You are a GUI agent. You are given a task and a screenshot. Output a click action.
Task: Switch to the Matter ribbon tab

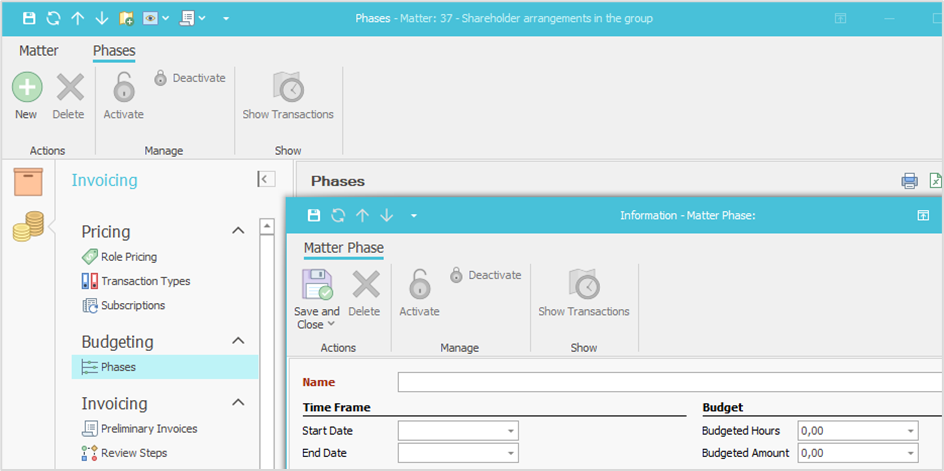39,50
